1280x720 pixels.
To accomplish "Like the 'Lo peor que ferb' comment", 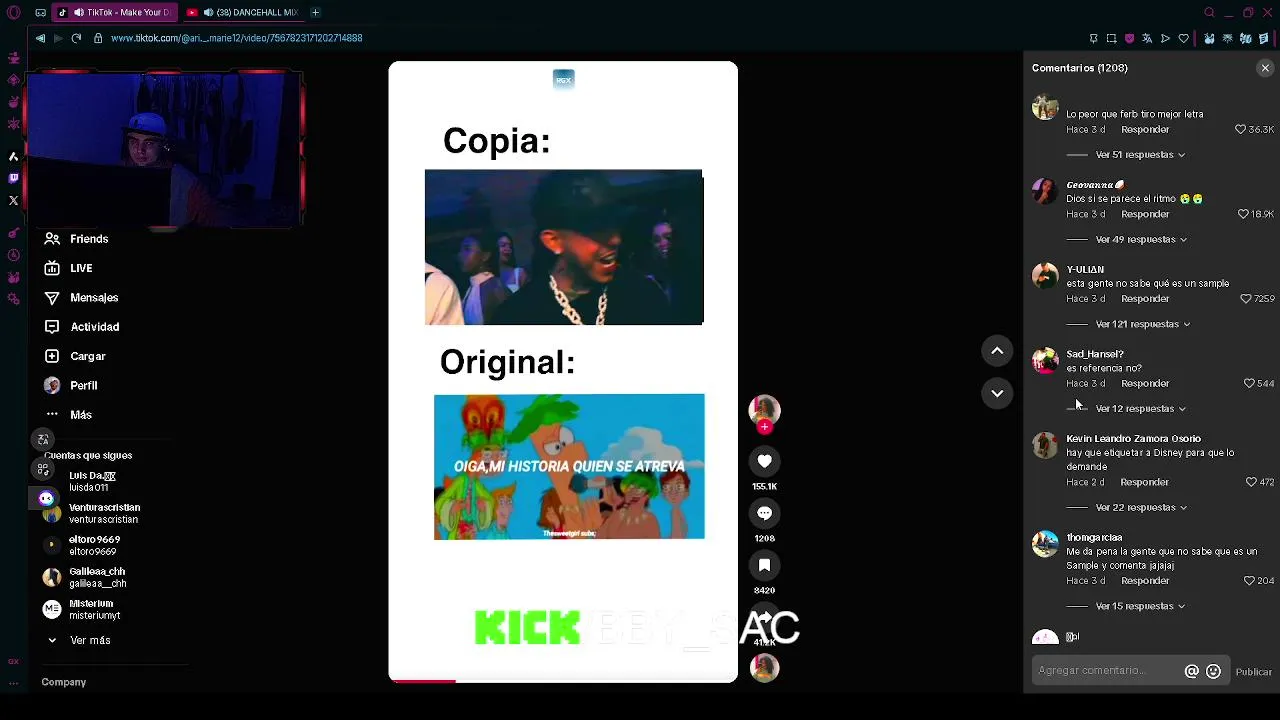I will pyautogui.click(x=1241, y=130).
